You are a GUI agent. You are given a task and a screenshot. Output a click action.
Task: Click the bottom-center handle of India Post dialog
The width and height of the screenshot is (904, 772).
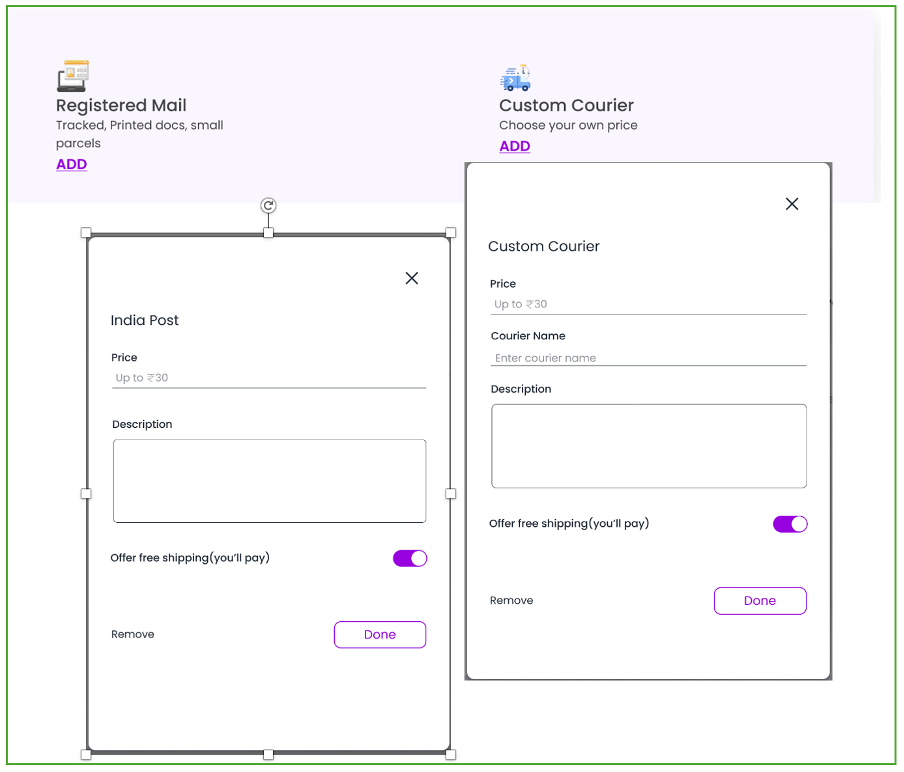tap(268, 755)
